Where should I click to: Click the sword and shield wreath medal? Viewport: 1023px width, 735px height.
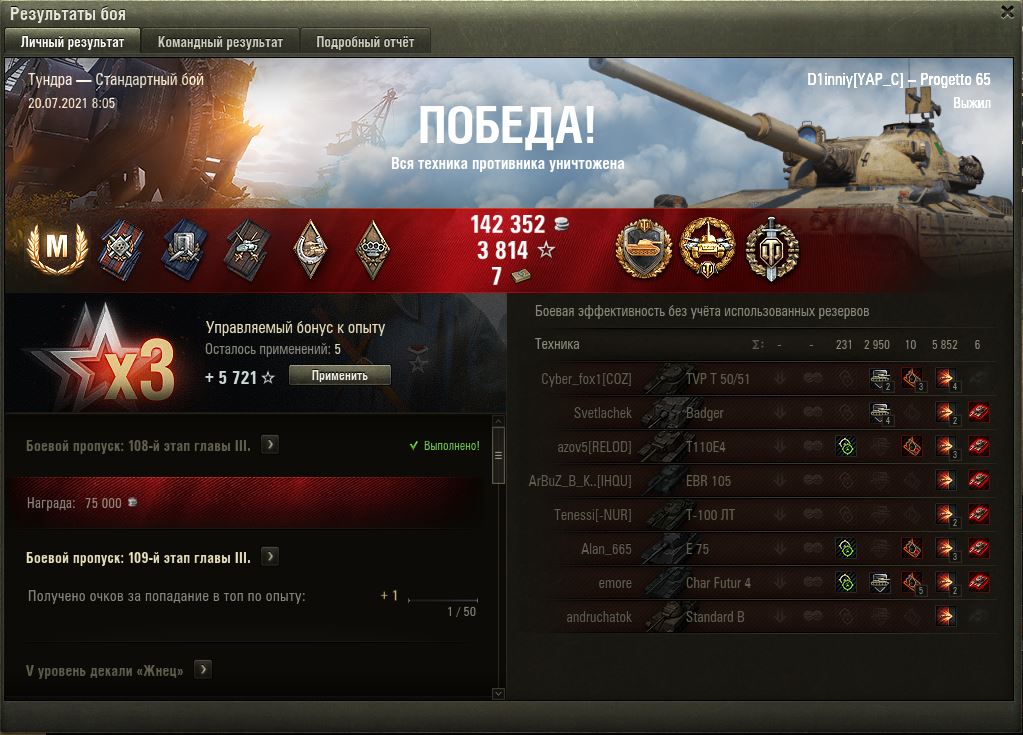(771, 249)
